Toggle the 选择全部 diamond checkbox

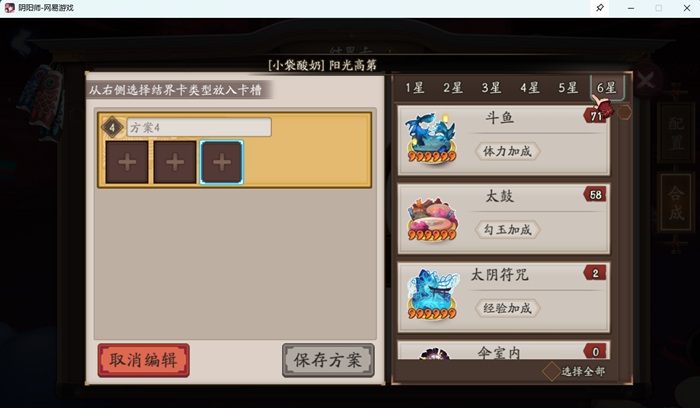pyautogui.click(x=551, y=371)
